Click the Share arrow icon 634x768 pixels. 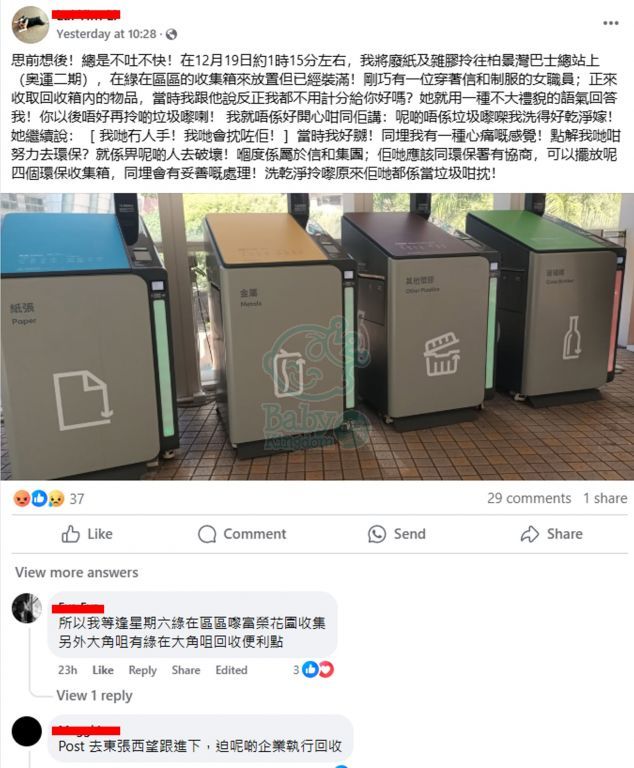click(530, 534)
